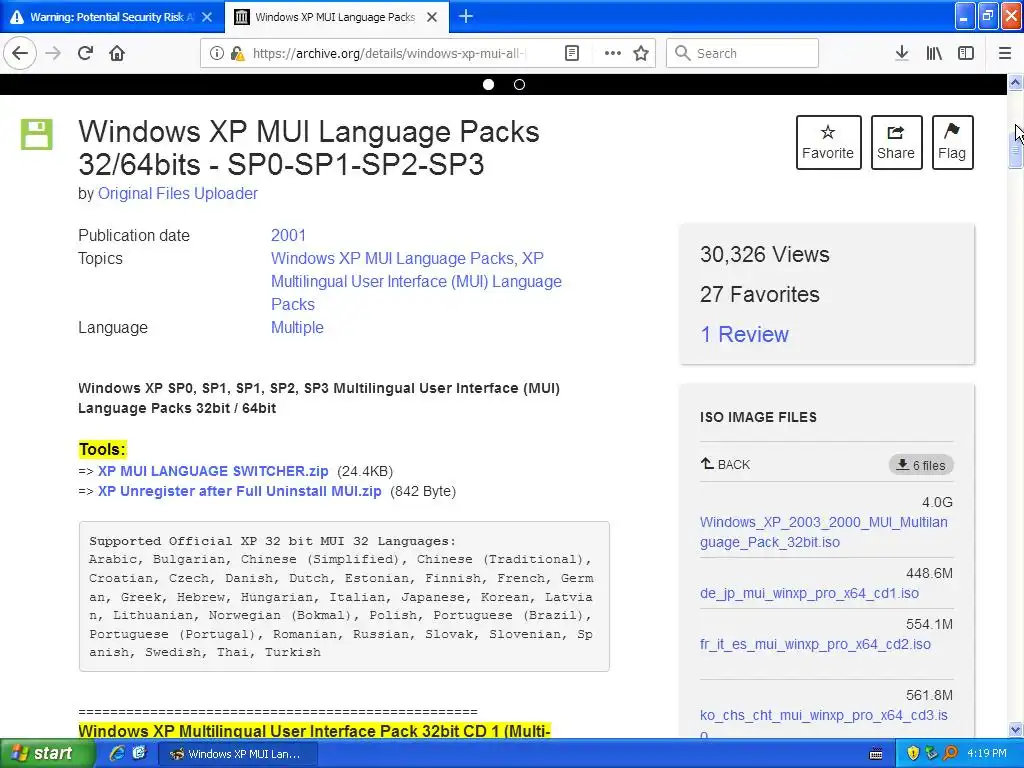This screenshot has height=768, width=1024.
Task: Click the padlock connection warning icon
Action: [x=237, y=53]
